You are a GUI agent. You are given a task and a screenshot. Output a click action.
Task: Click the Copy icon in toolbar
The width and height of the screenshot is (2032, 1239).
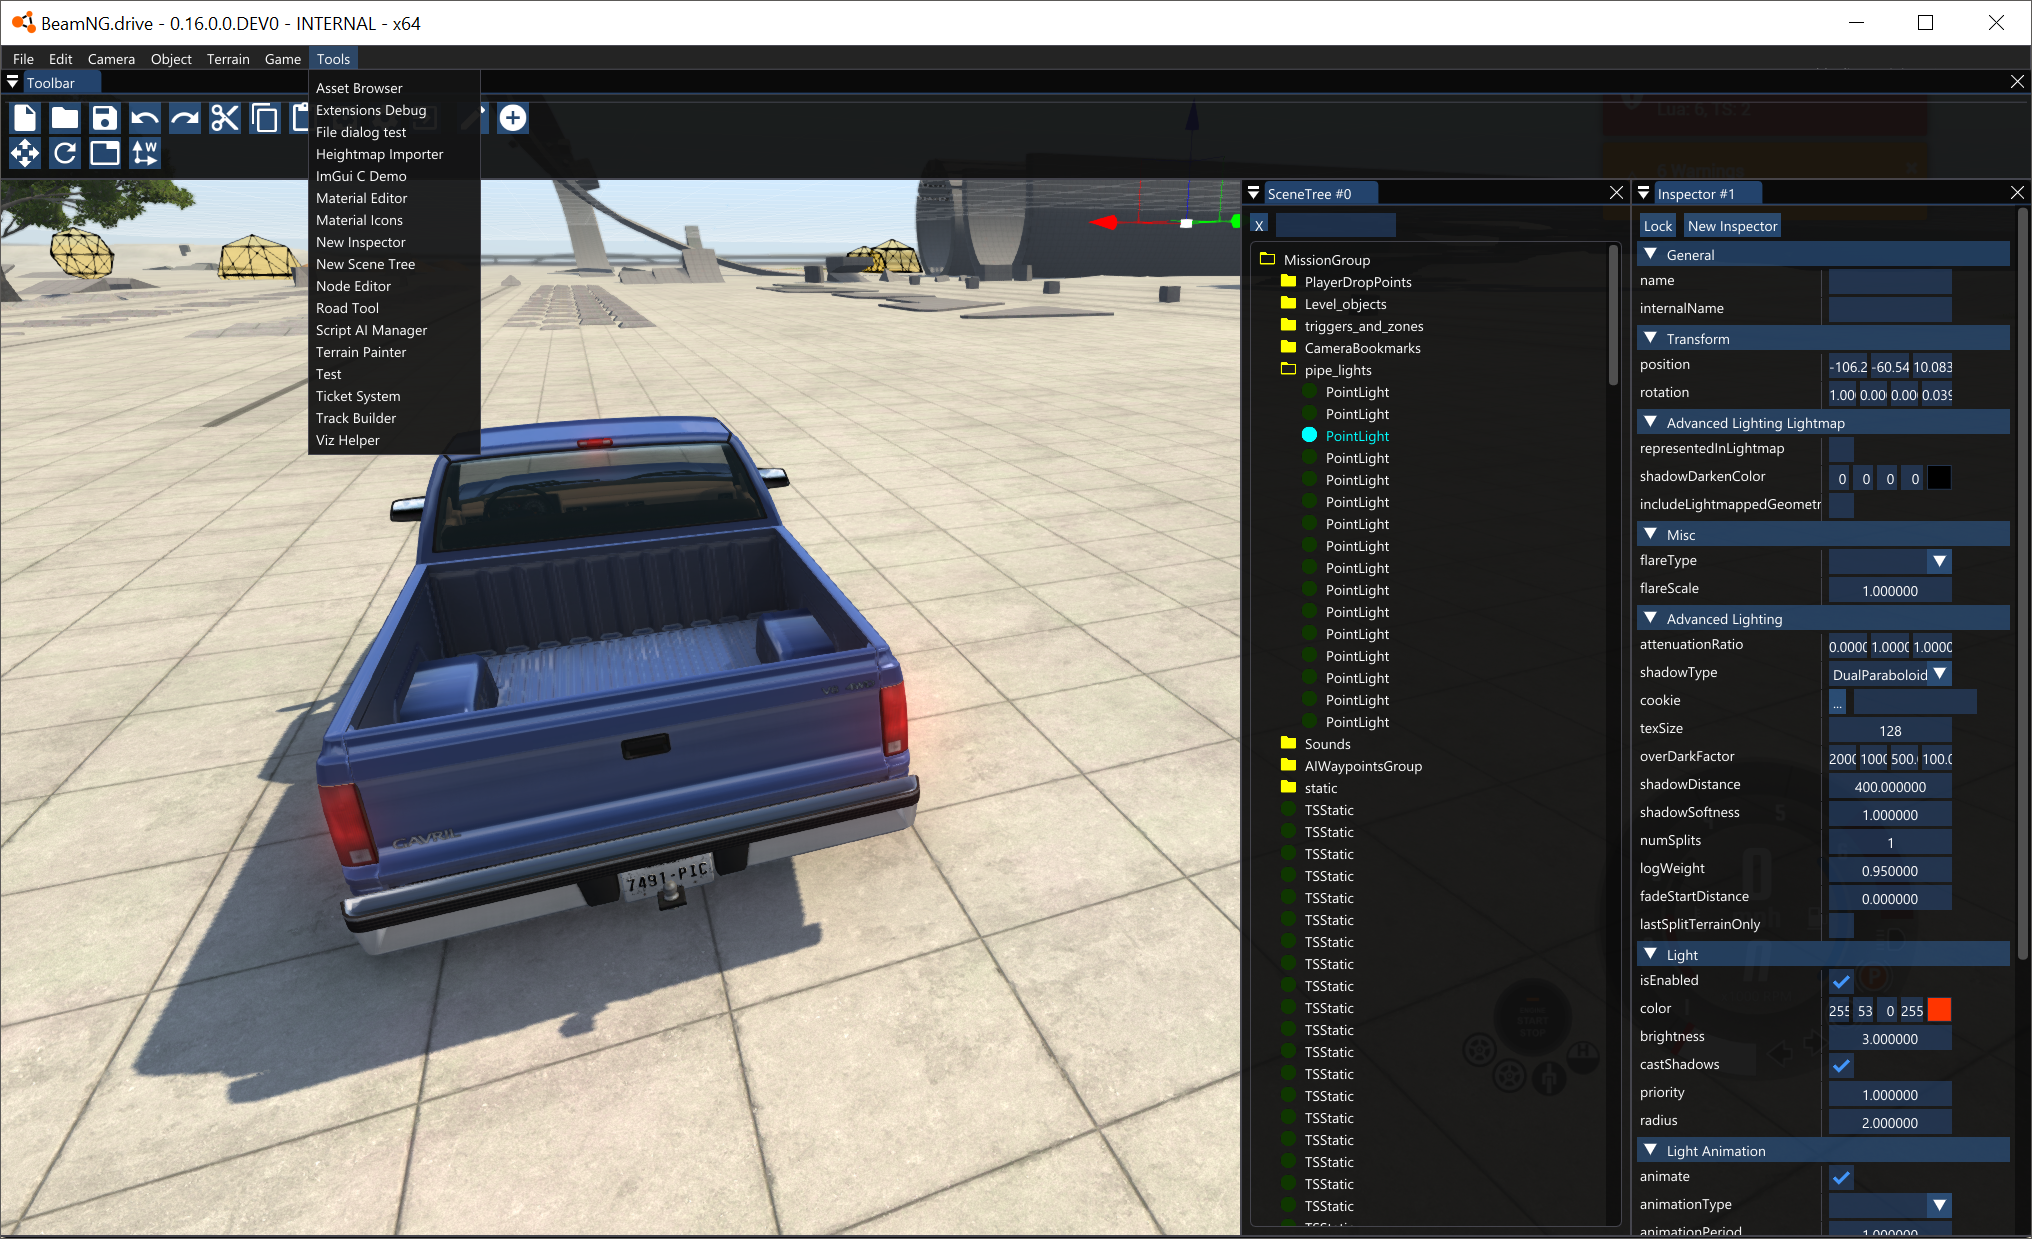(265, 118)
